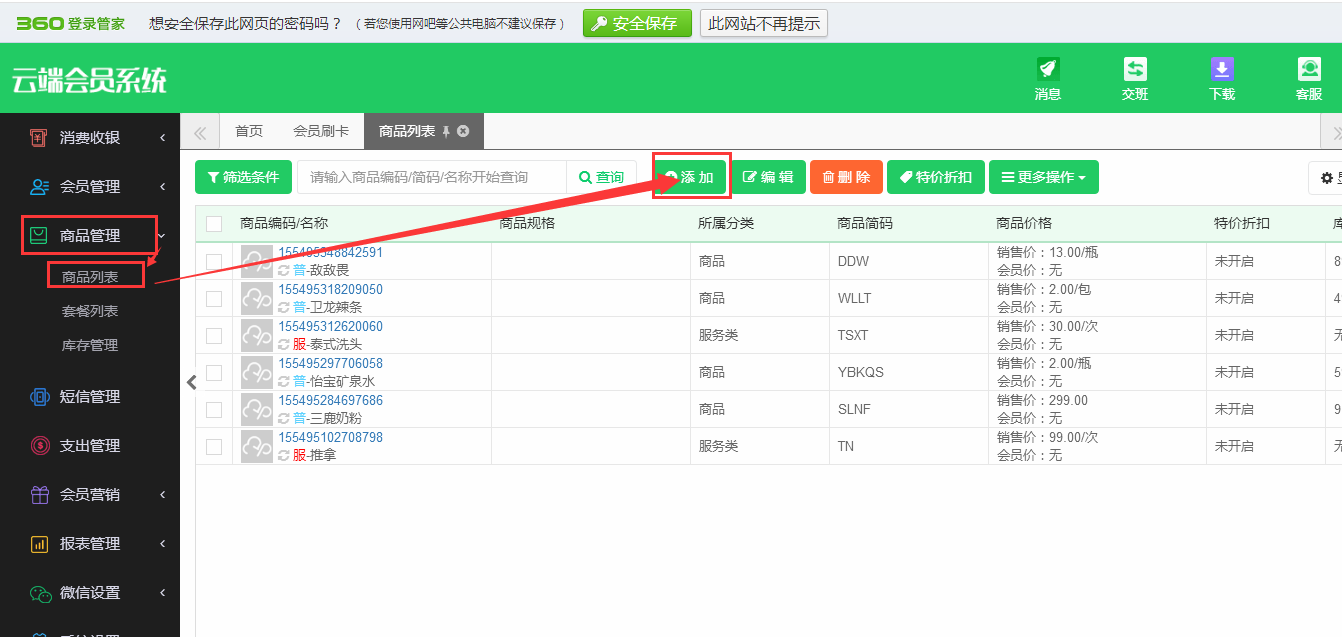Click the 商品管理 product icon
This screenshot has height=637, width=1342.
tap(39, 235)
